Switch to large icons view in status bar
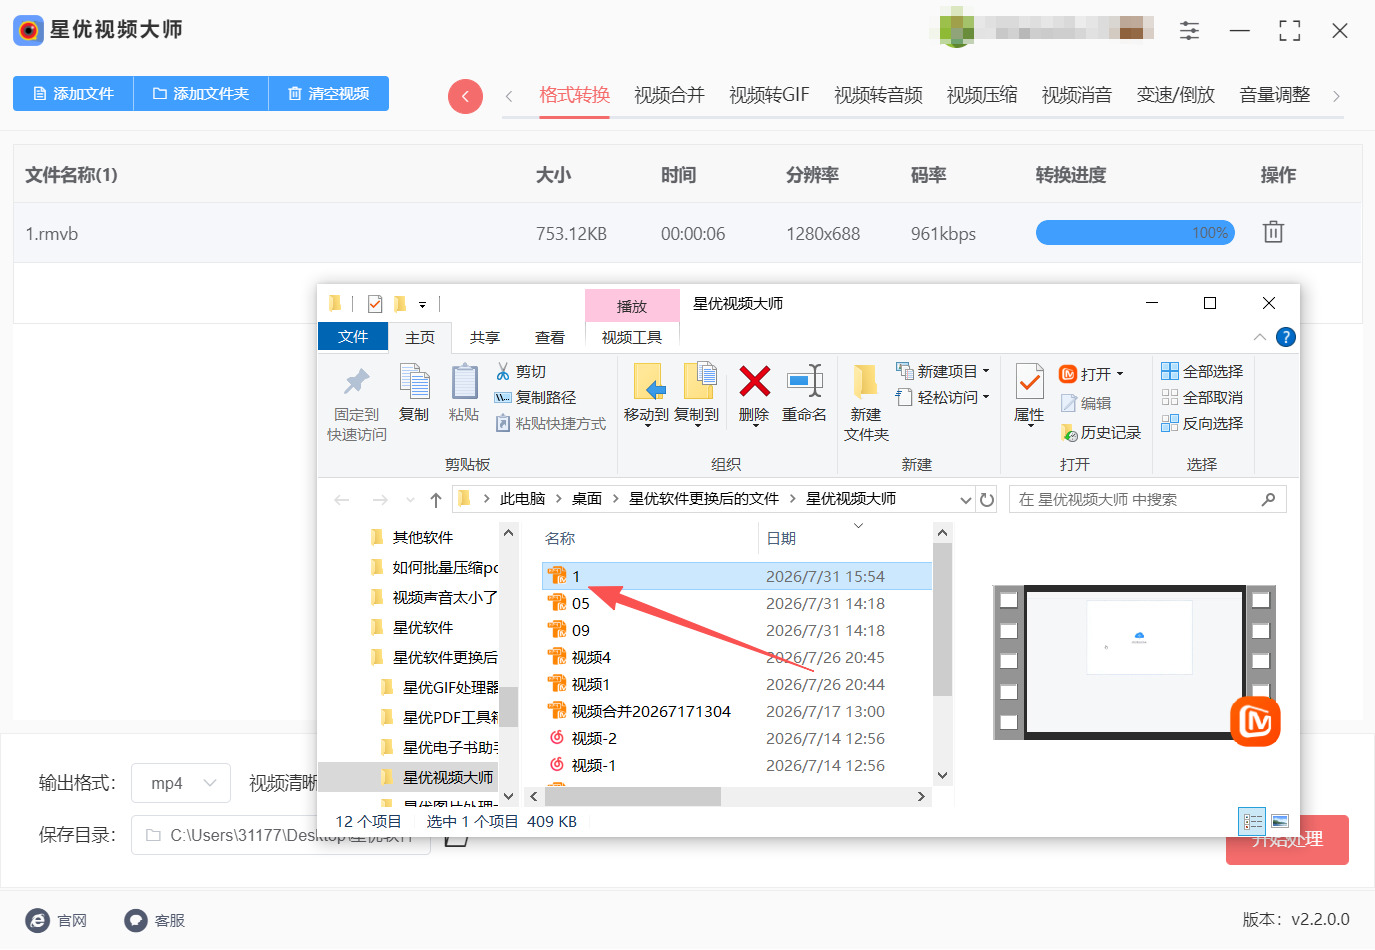Image resolution: width=1375 pixels, height=950 pixels. click(x=1280, y=822)
